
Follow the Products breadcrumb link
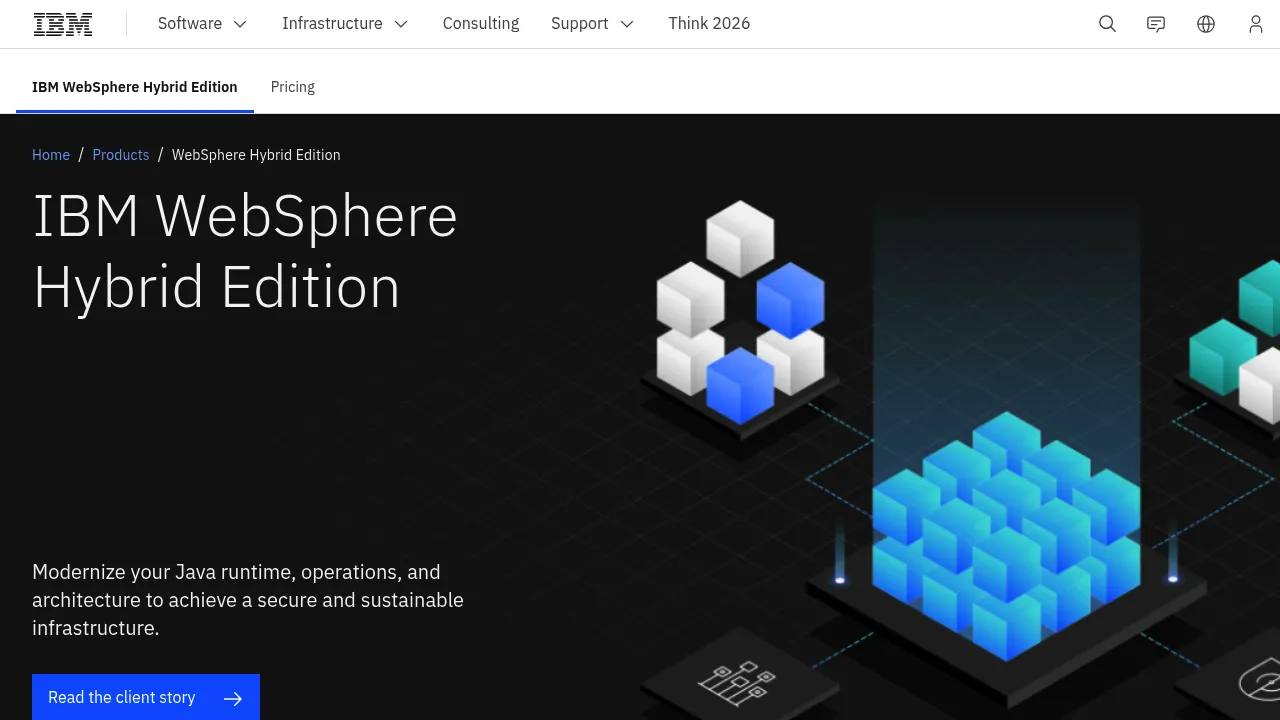tap(121, 155)
